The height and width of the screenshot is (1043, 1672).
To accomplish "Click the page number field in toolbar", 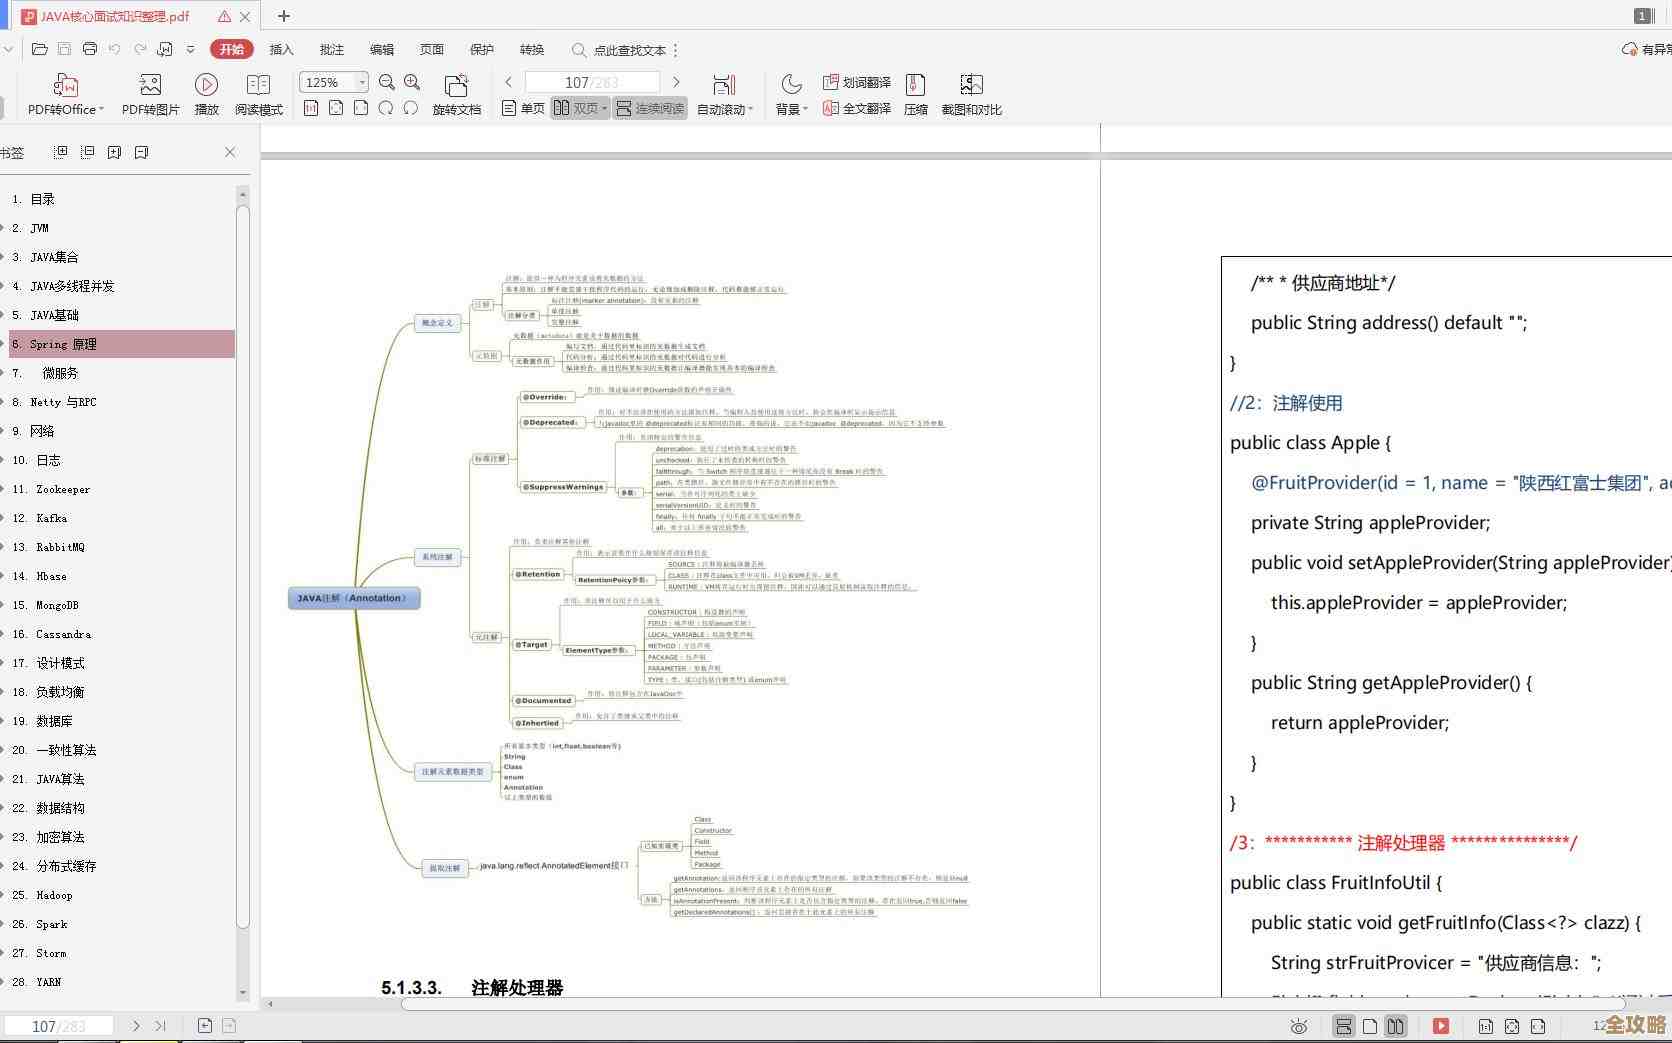I will [591, 82].
